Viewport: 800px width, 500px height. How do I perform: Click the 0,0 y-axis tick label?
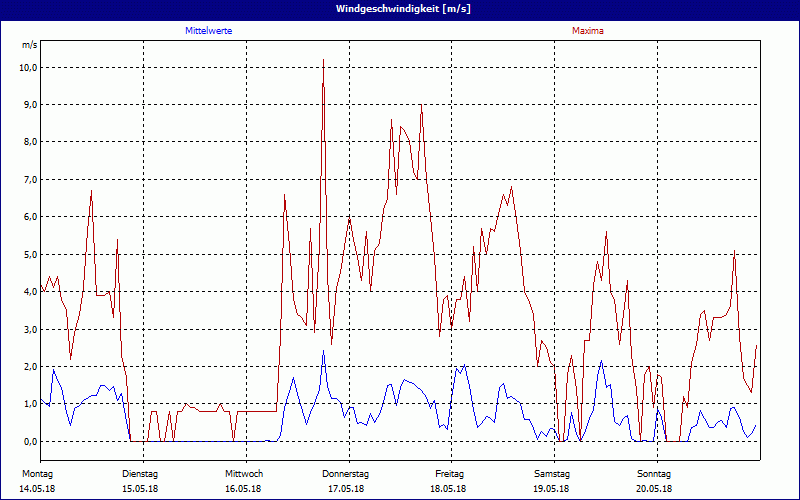30,441
